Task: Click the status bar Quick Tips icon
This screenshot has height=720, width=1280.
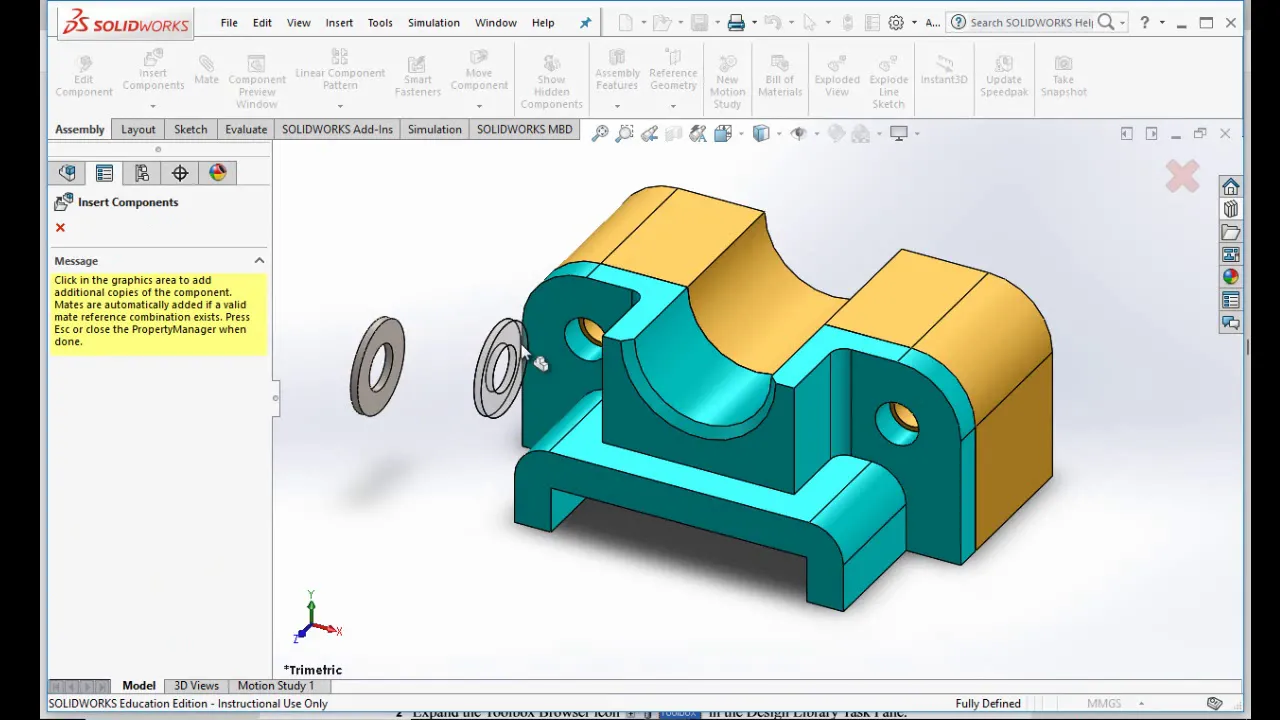Action: [1214, 703]
